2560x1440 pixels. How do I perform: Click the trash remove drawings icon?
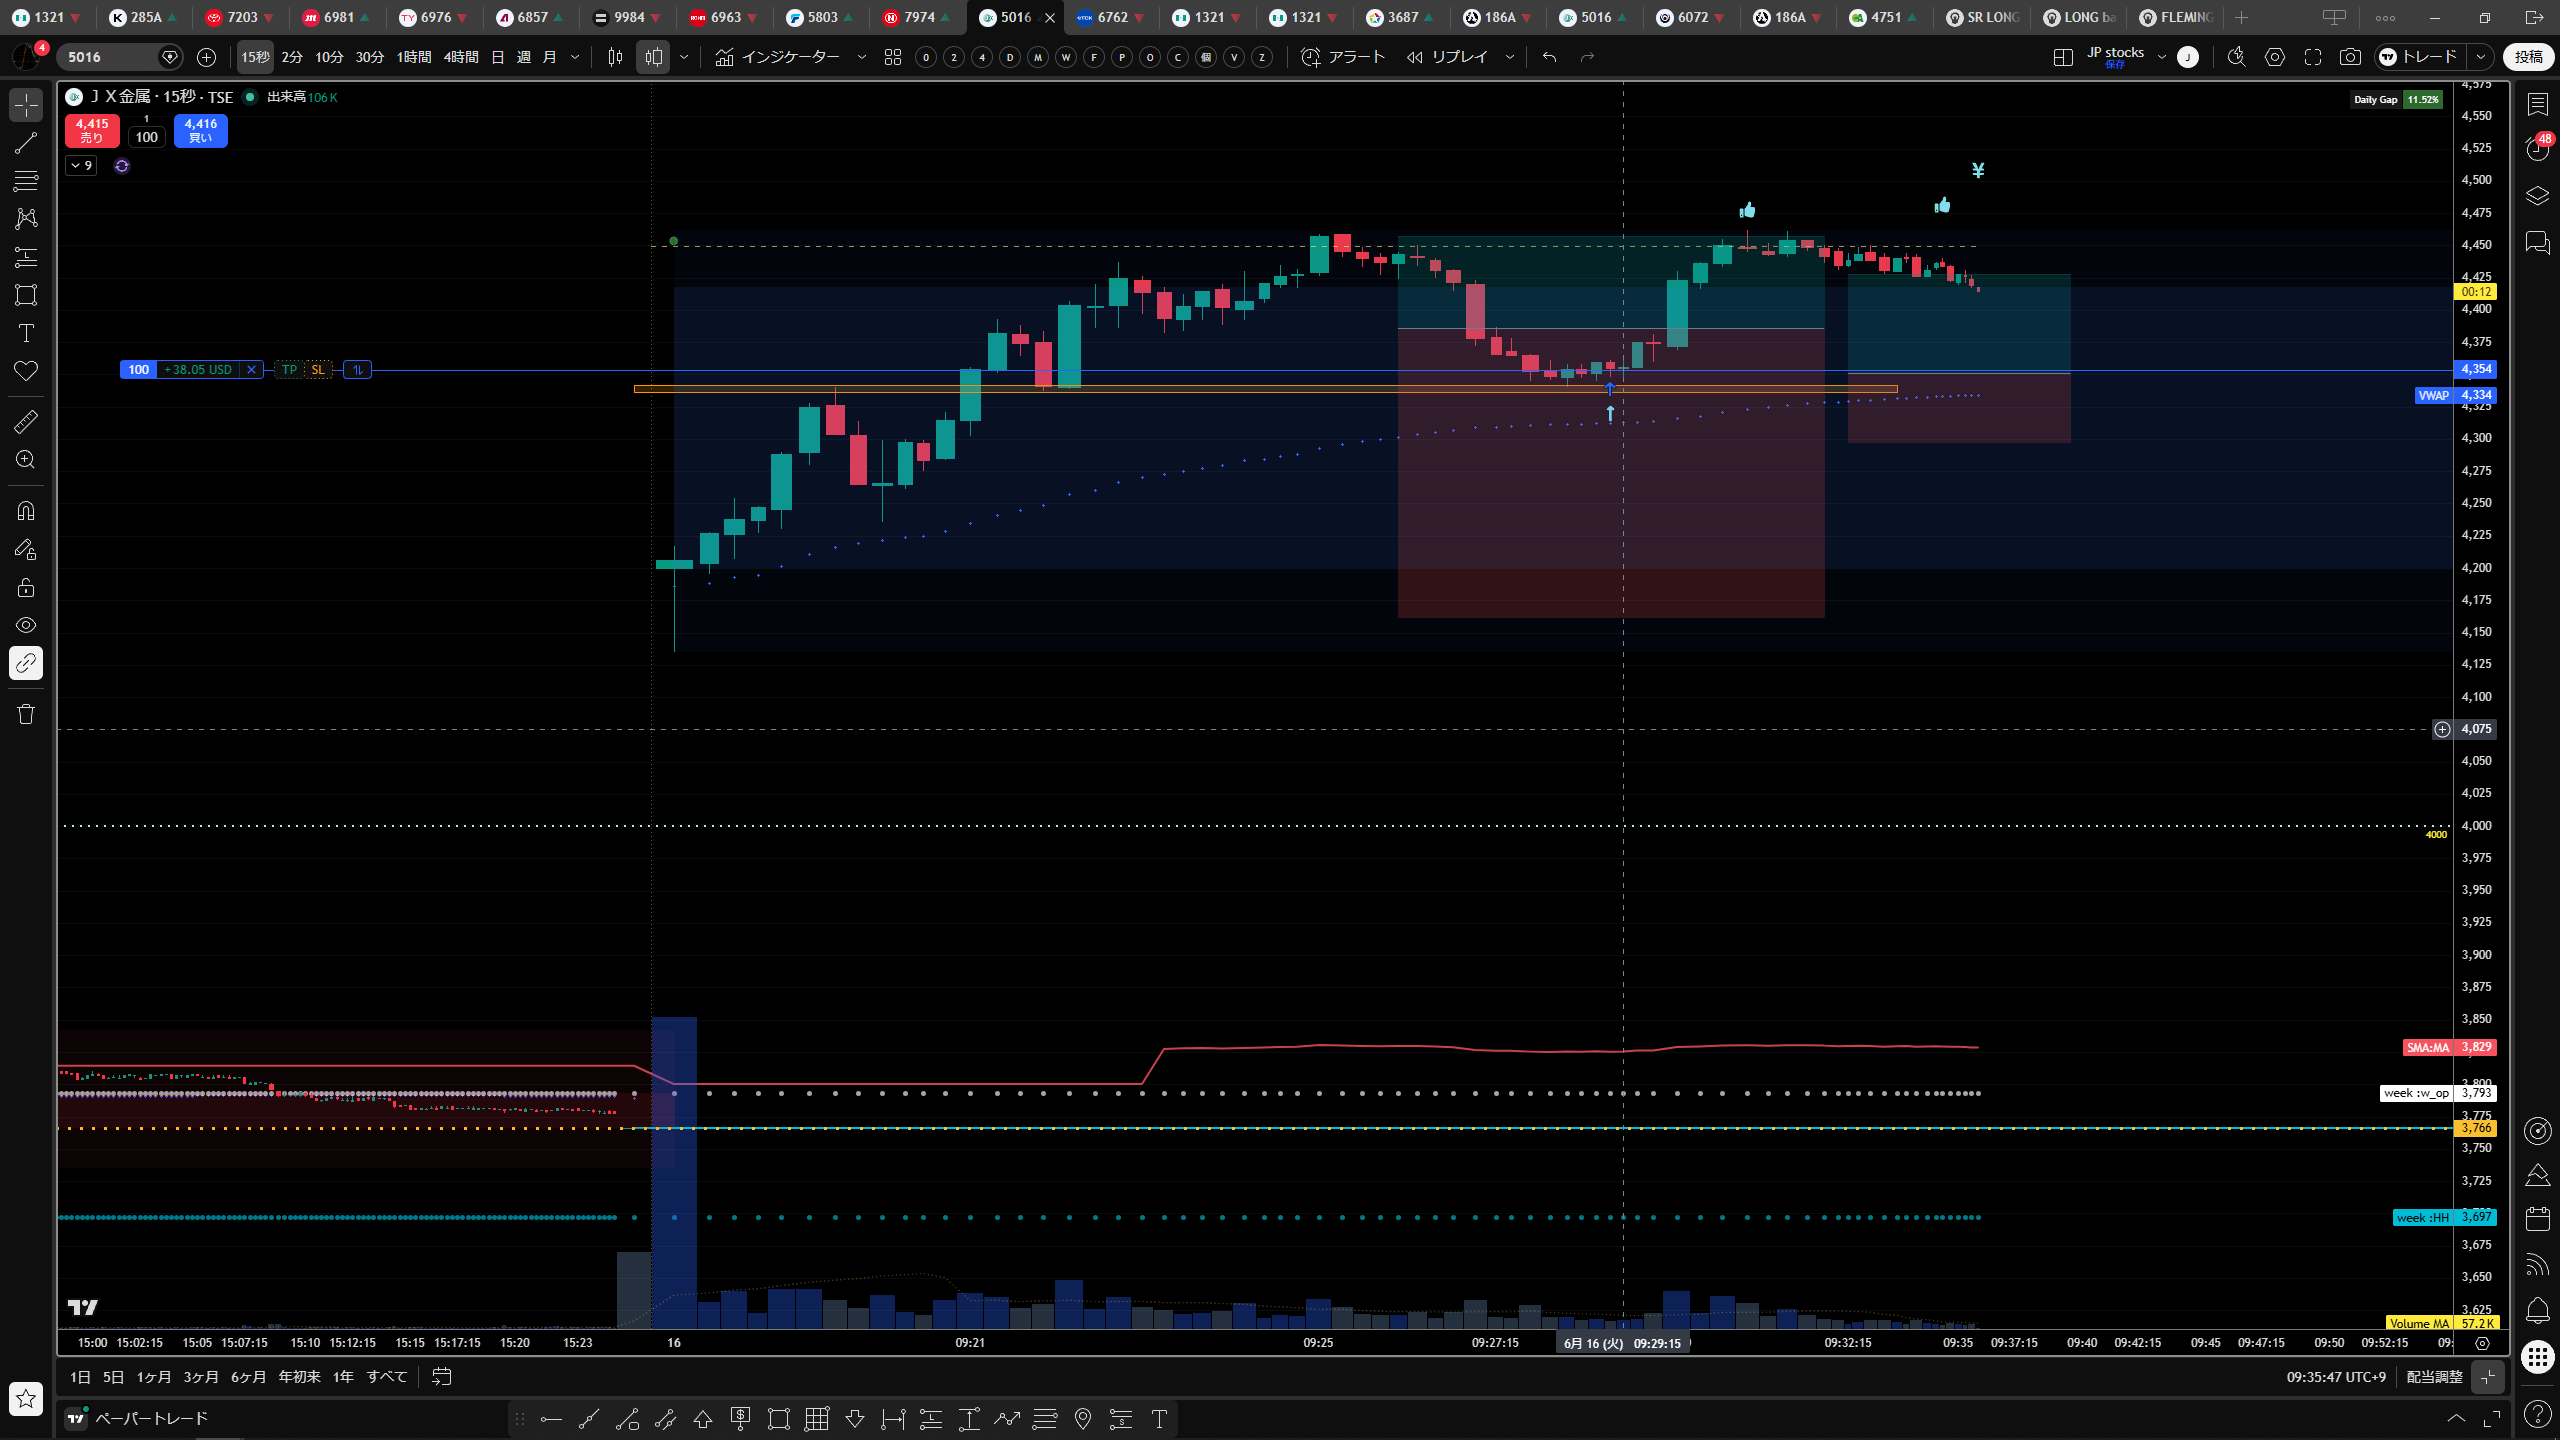pos(26,714)
